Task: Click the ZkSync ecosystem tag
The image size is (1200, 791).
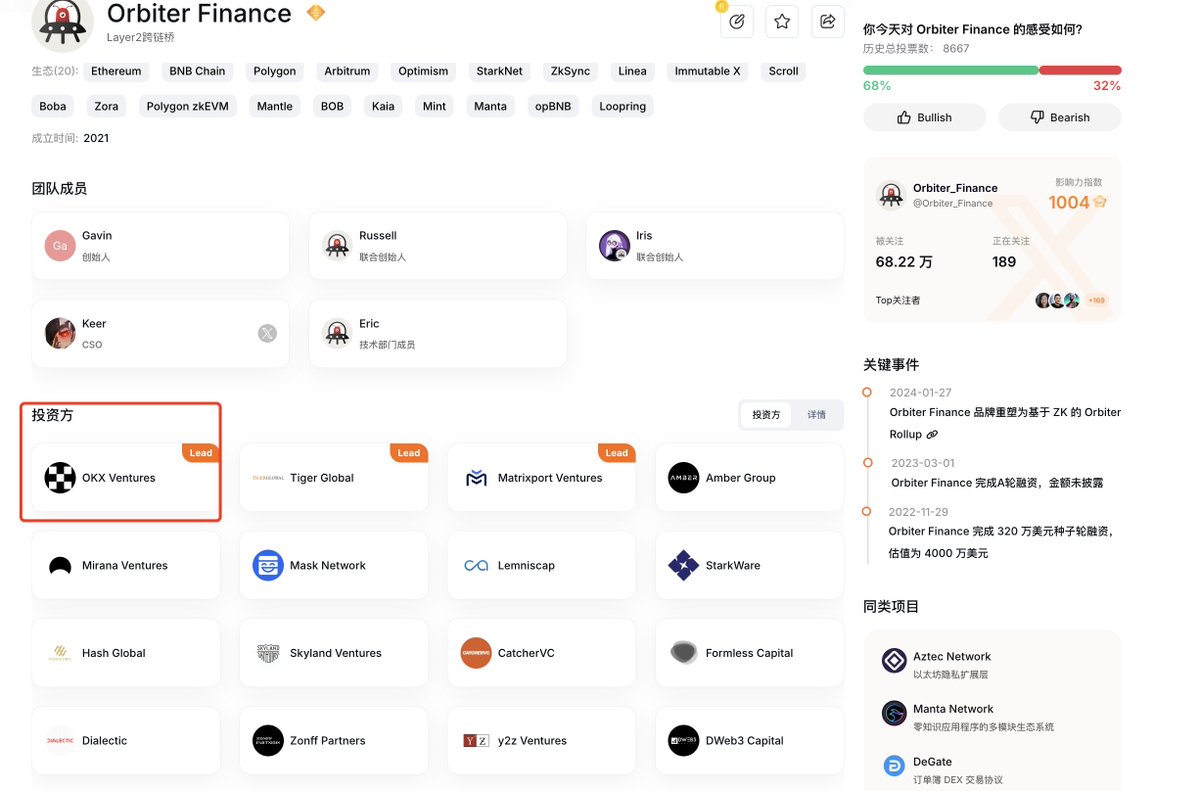Action: click(x=571, y=71)
